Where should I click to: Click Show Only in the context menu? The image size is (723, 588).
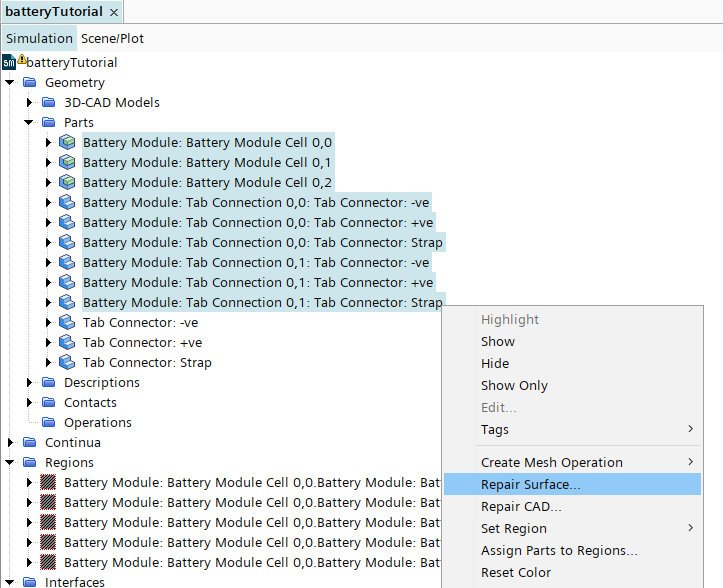[x=514, y=385]
